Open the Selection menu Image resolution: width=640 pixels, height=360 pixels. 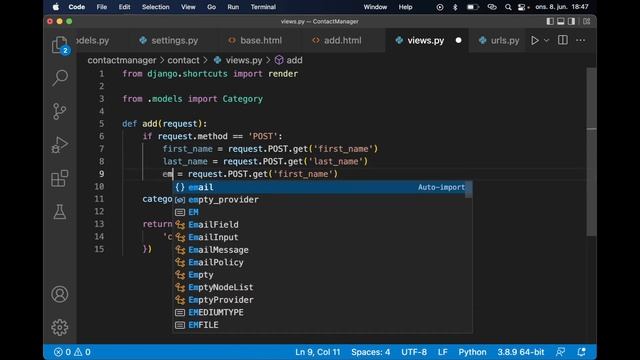[156, 7]
